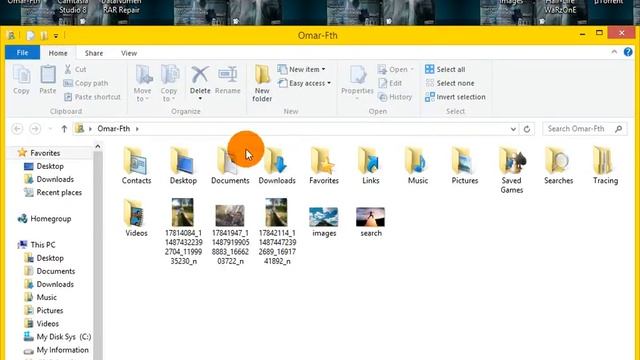Select the Tracing folder
This screenshot has height=360, width=640.
[x=605, y=166]
